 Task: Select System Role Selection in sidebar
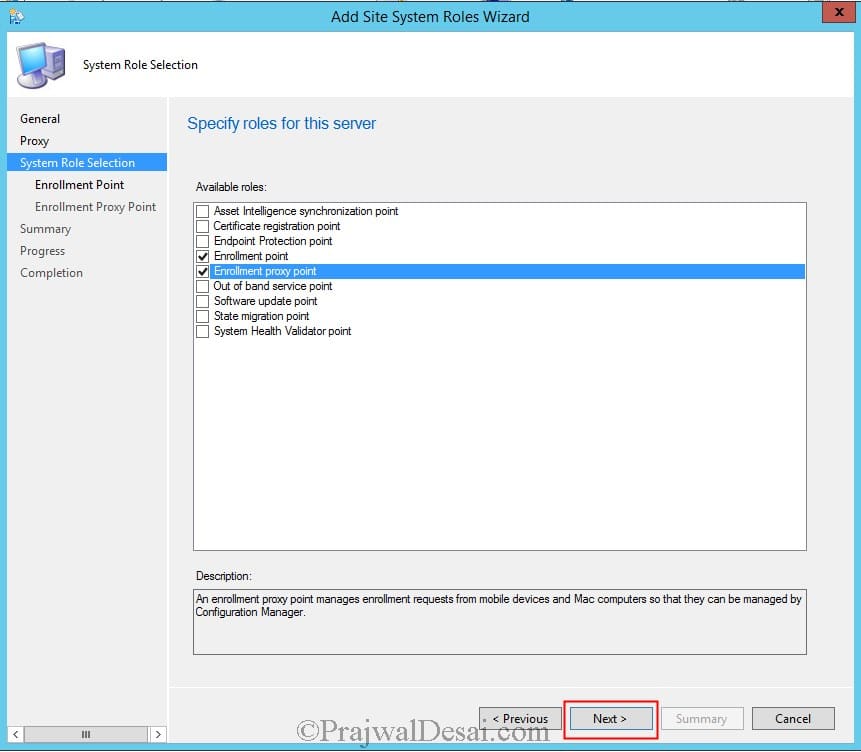87,163
